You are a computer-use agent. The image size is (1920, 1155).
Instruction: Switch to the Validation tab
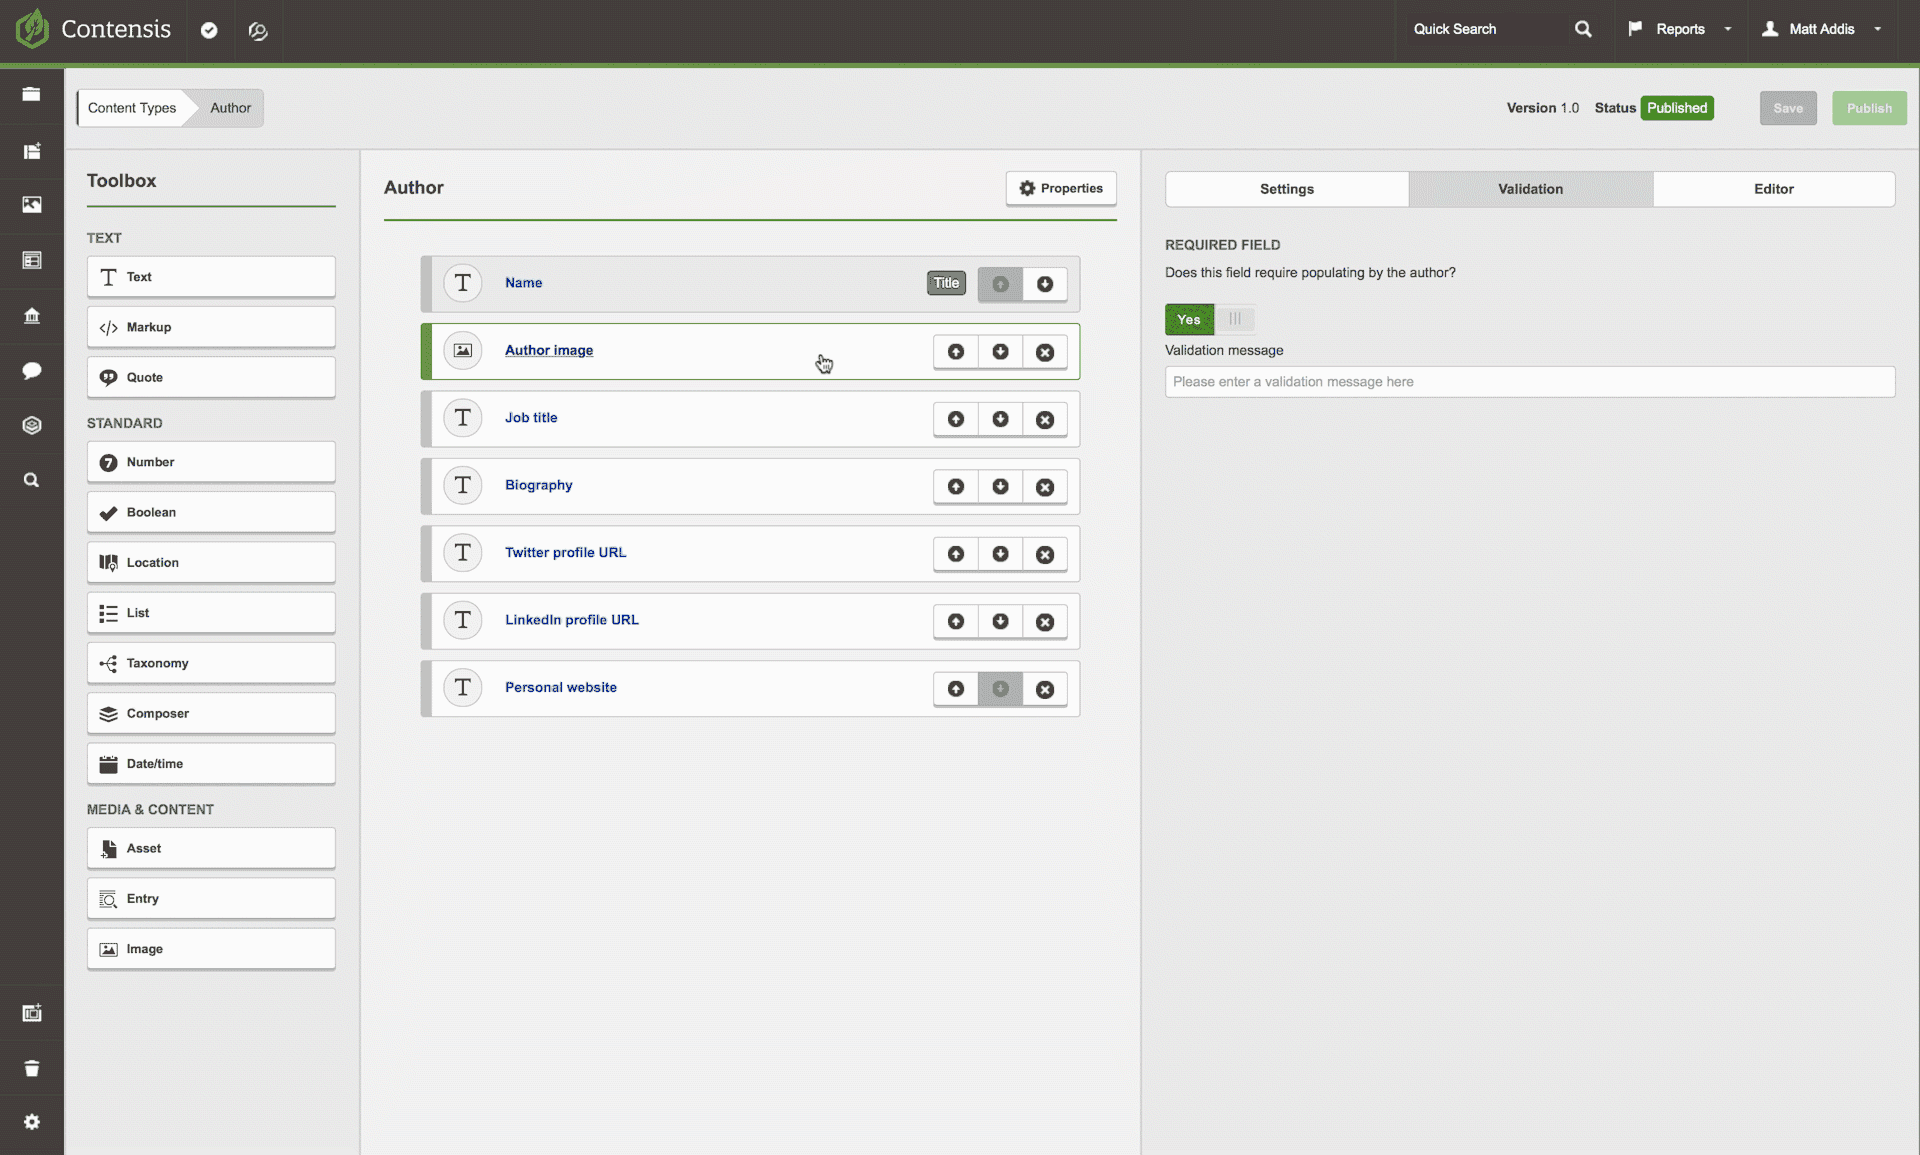[1530, 189]
